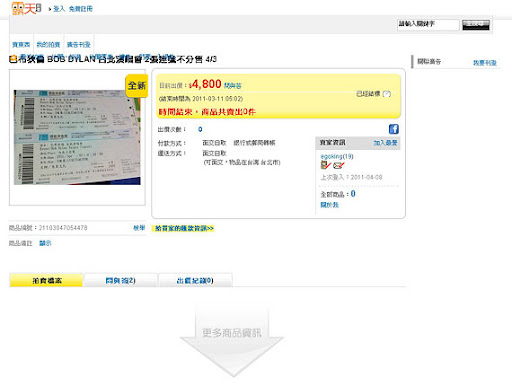Open seller egoking(19) profile
Viewport: 512px width, 386px height.
337,156
